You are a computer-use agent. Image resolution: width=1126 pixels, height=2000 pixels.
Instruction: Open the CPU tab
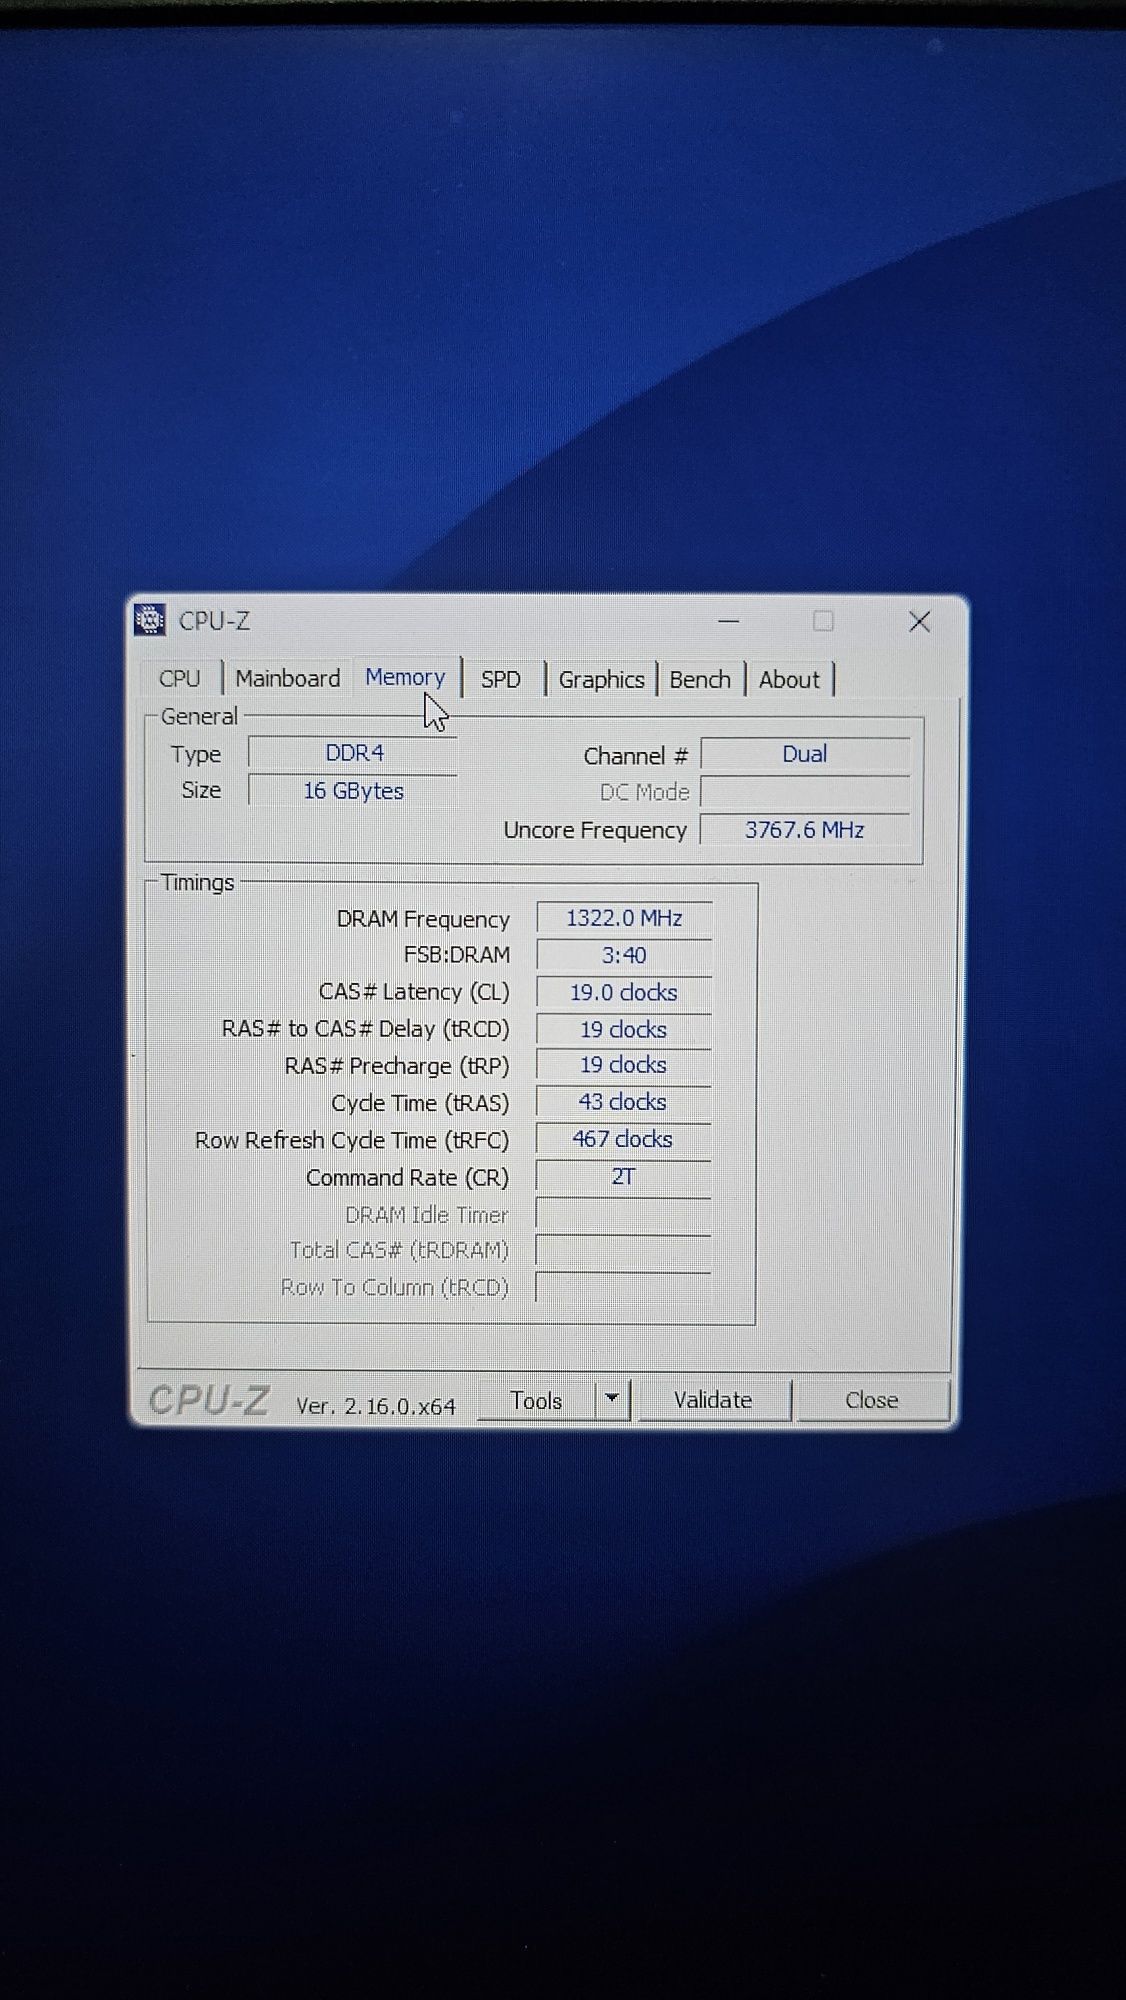180,678
